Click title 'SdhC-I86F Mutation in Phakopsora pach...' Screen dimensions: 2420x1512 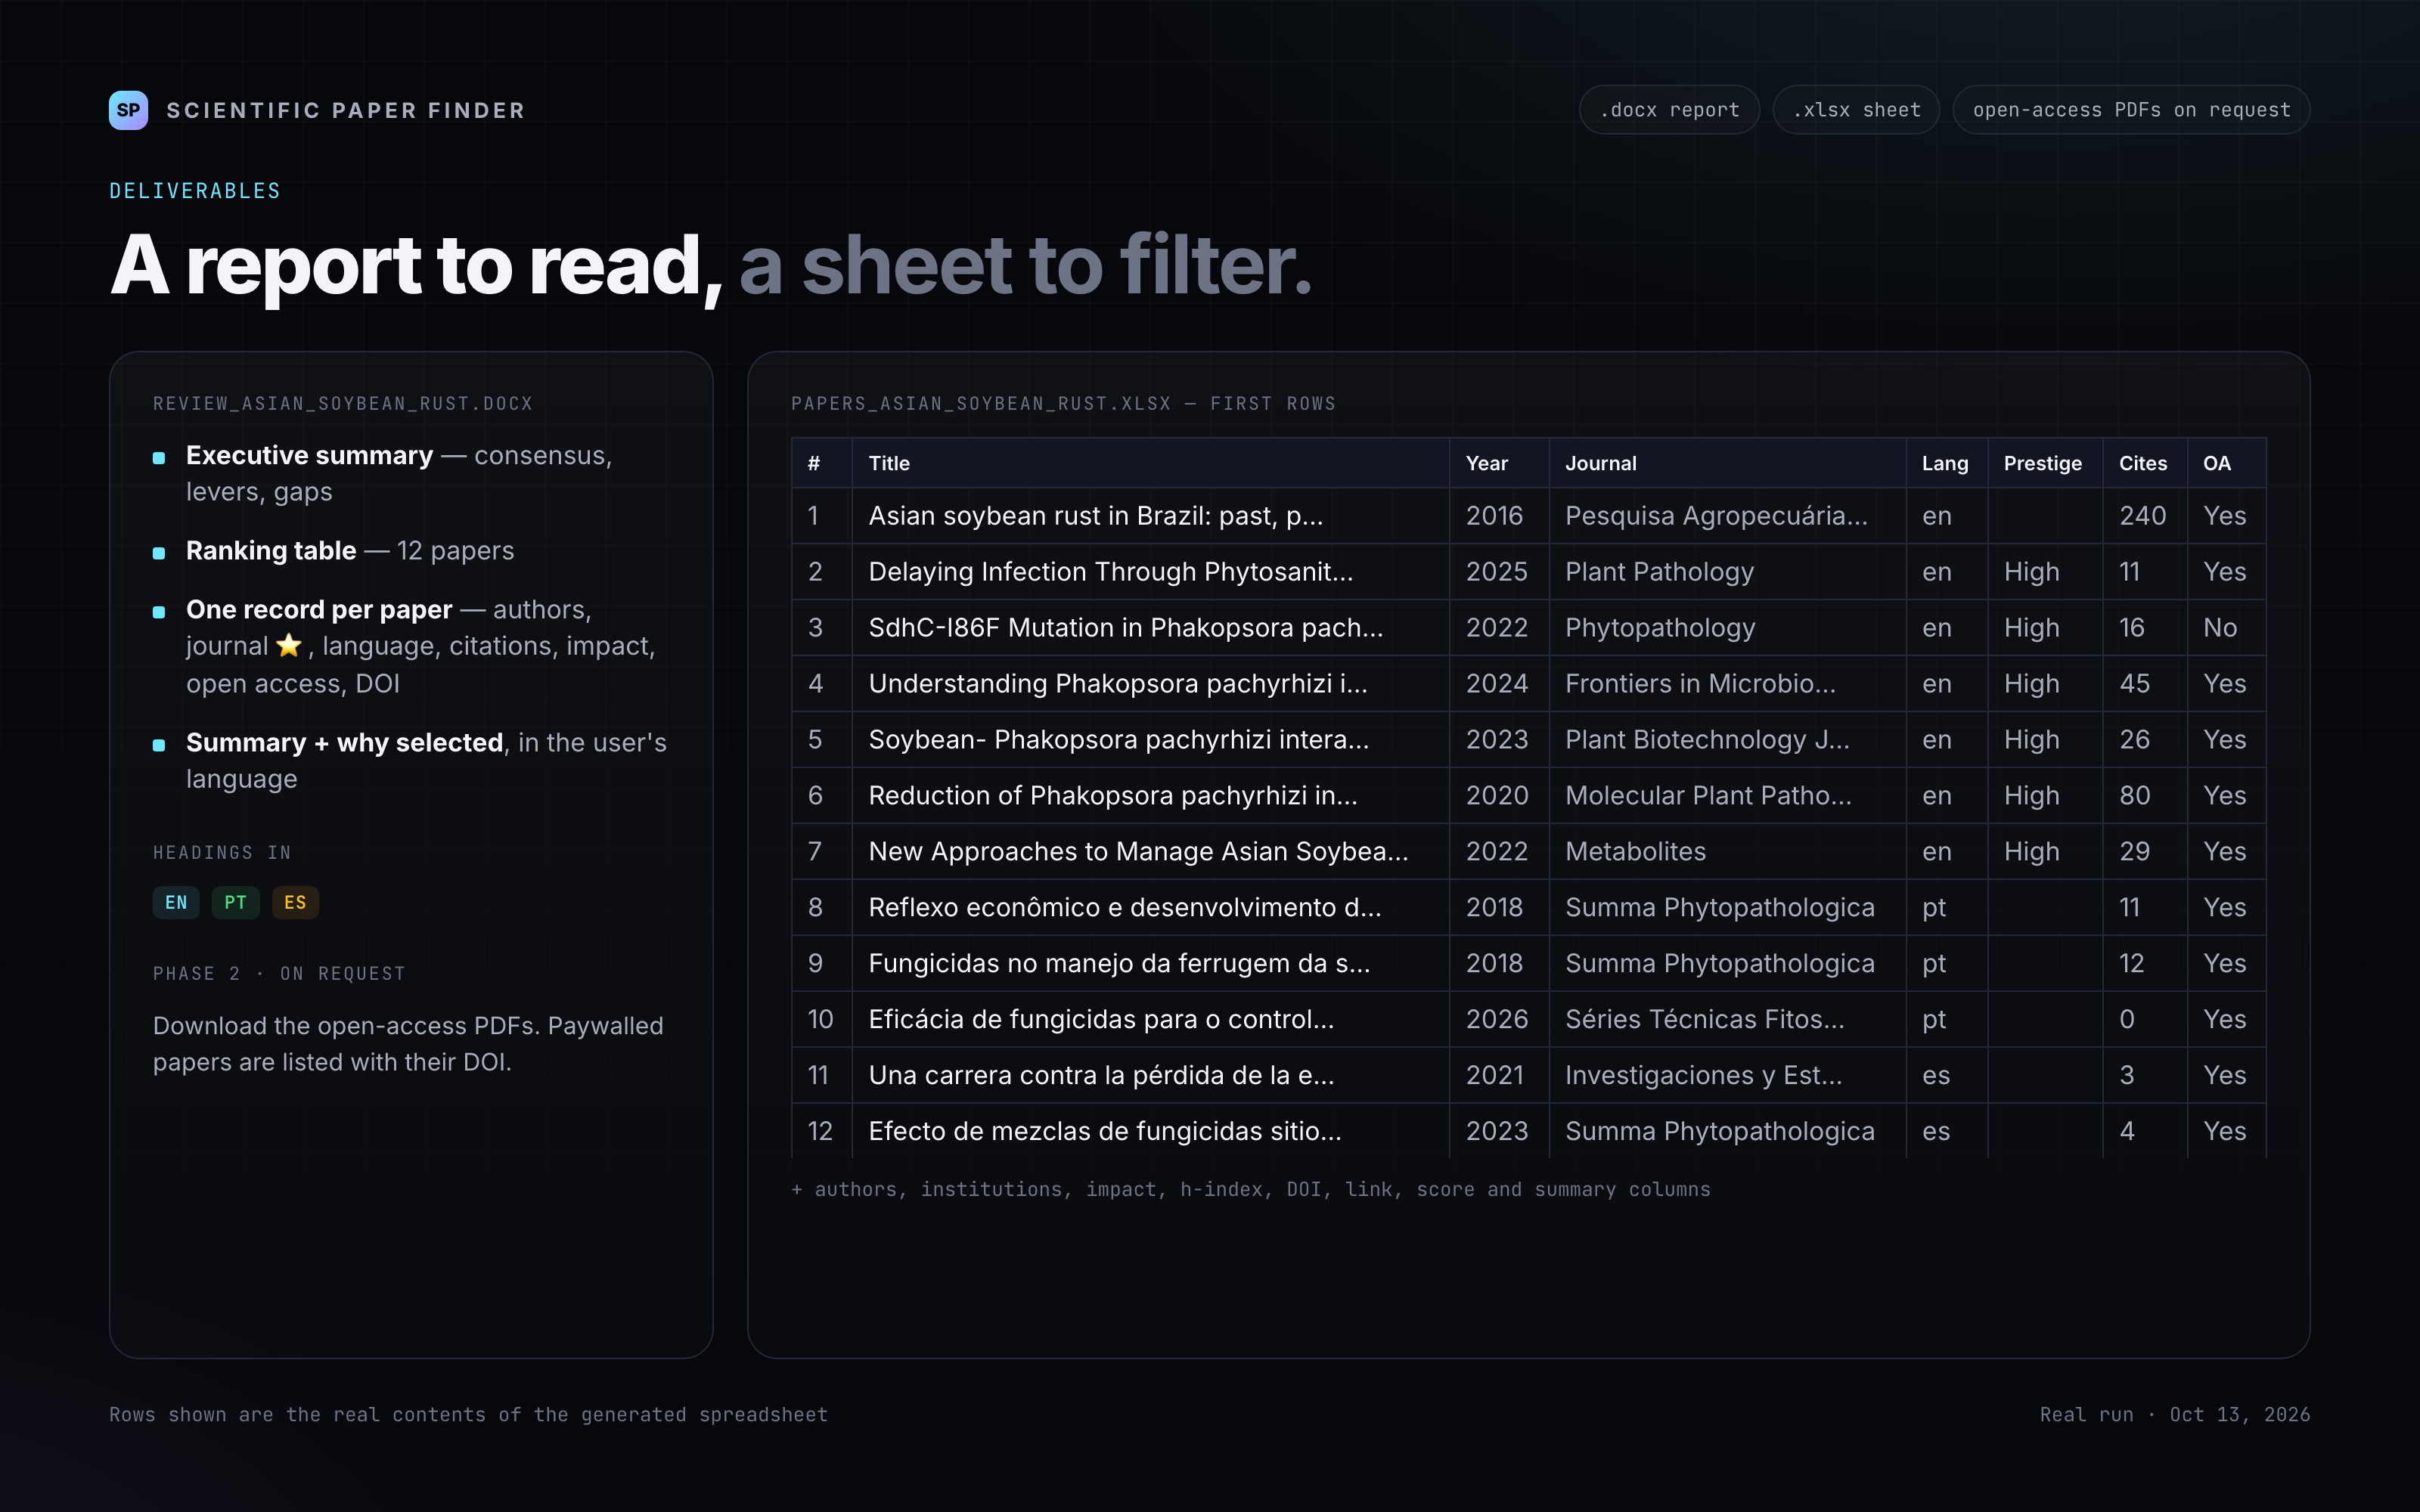pyautogui.click(x=1125, y=628)
